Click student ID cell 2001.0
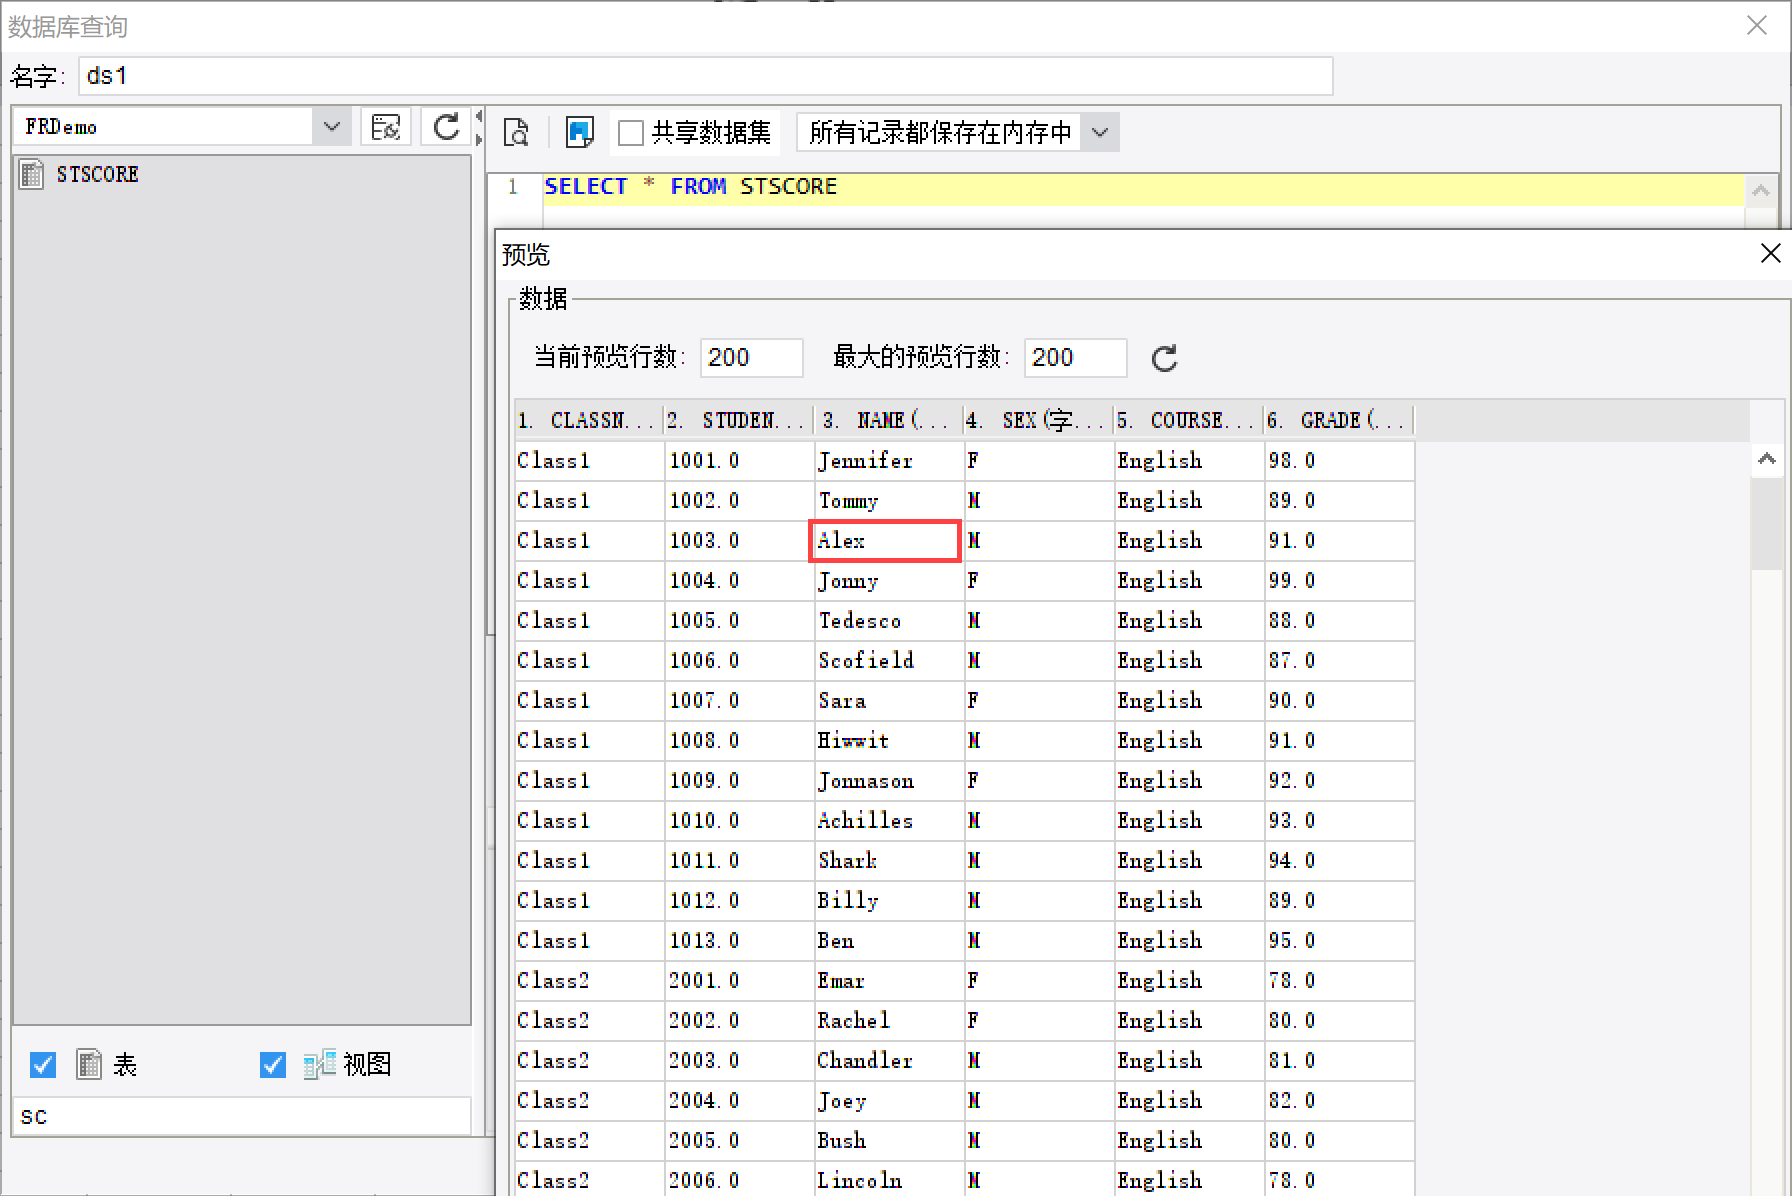Screen dimensions: 1792x1196 coord(739,981)
